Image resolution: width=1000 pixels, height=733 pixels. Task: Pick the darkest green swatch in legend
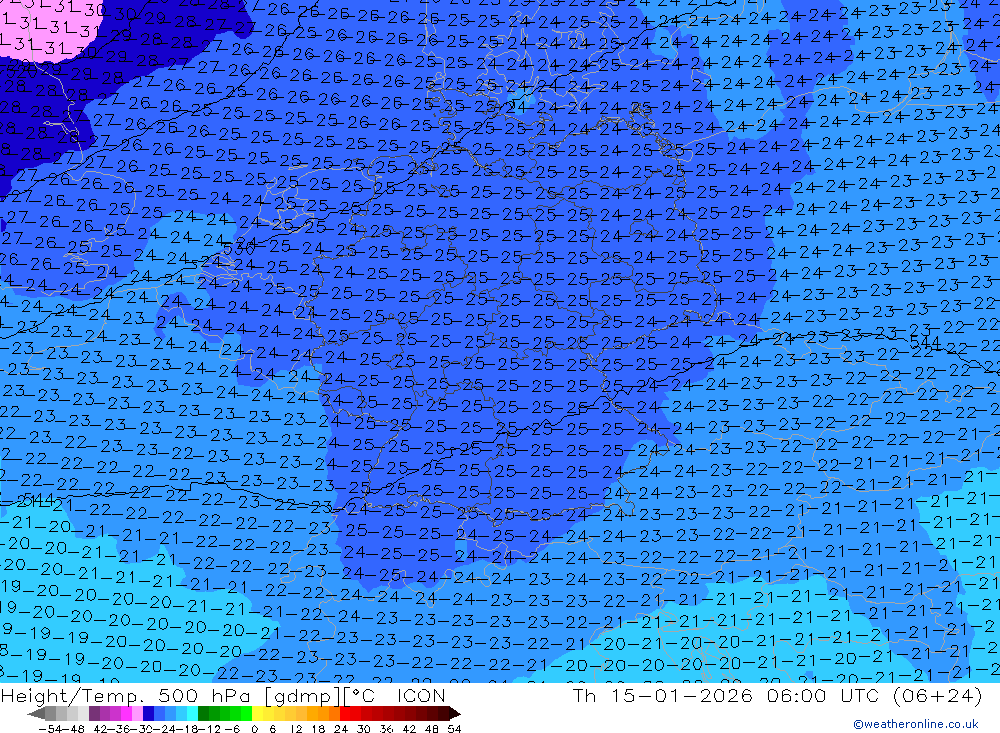(x=203, y=713)
